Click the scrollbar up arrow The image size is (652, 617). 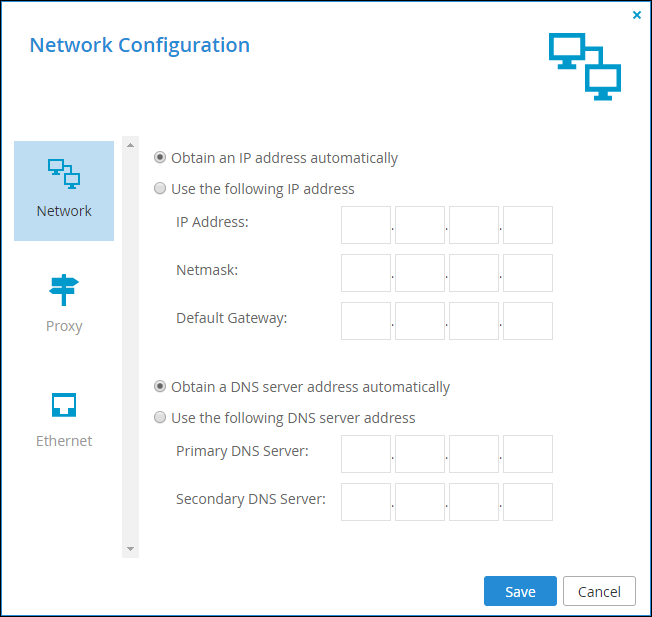[130, 145]
